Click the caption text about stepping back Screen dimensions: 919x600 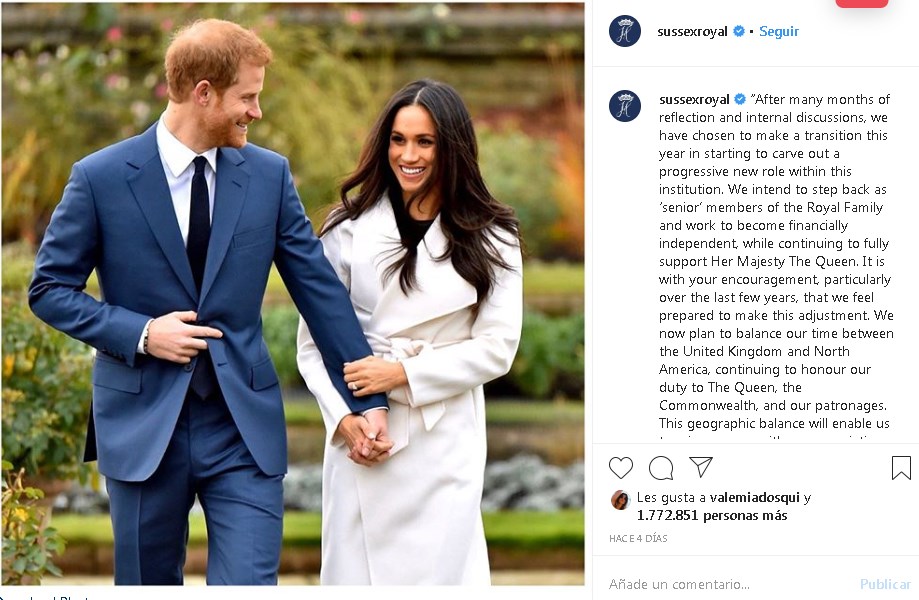pyautogui.click(x=775, y=261)
